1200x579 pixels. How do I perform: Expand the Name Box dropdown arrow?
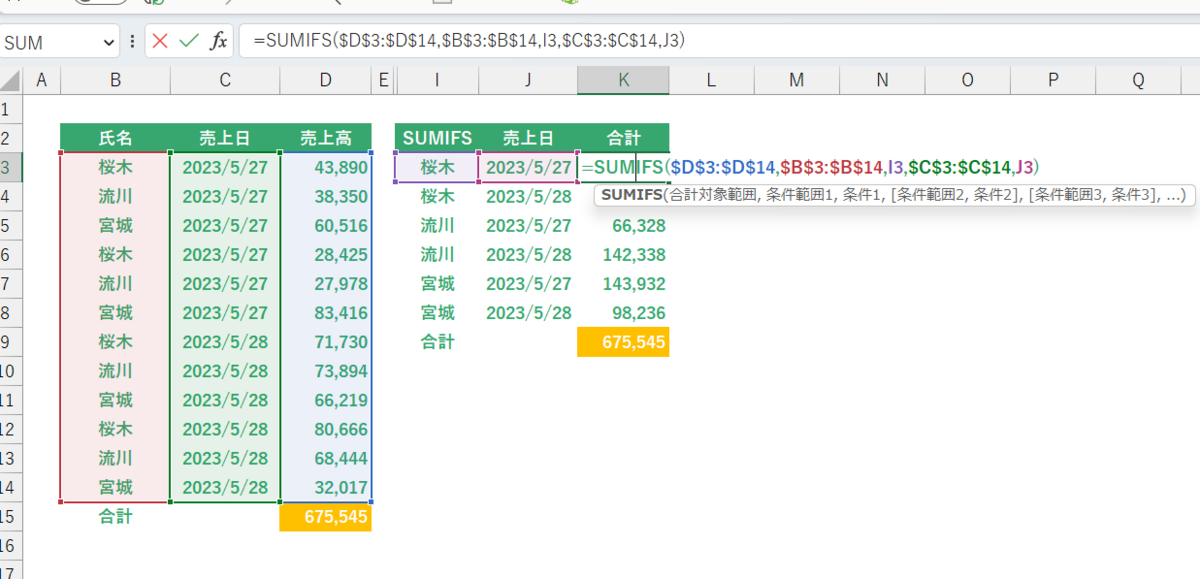click(x=109, y=42)
